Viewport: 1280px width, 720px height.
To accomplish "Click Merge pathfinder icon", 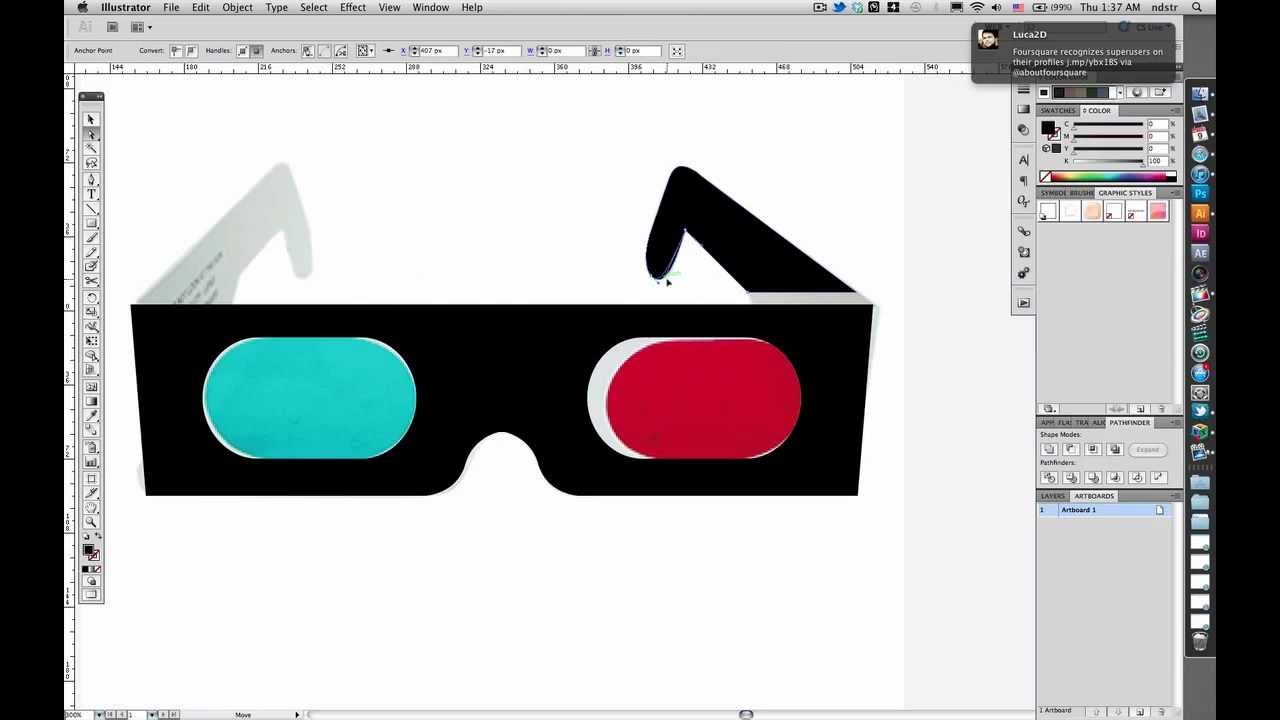I will pos(1093,477).
